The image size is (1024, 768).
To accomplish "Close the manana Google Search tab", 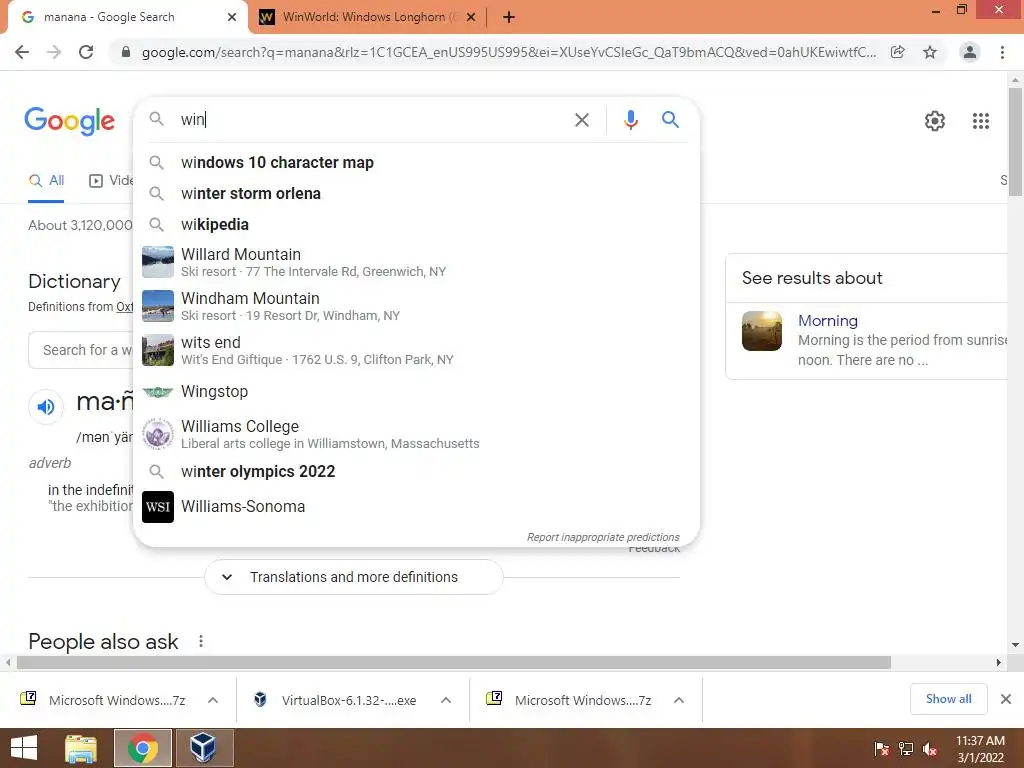I will tap(232, 17).
